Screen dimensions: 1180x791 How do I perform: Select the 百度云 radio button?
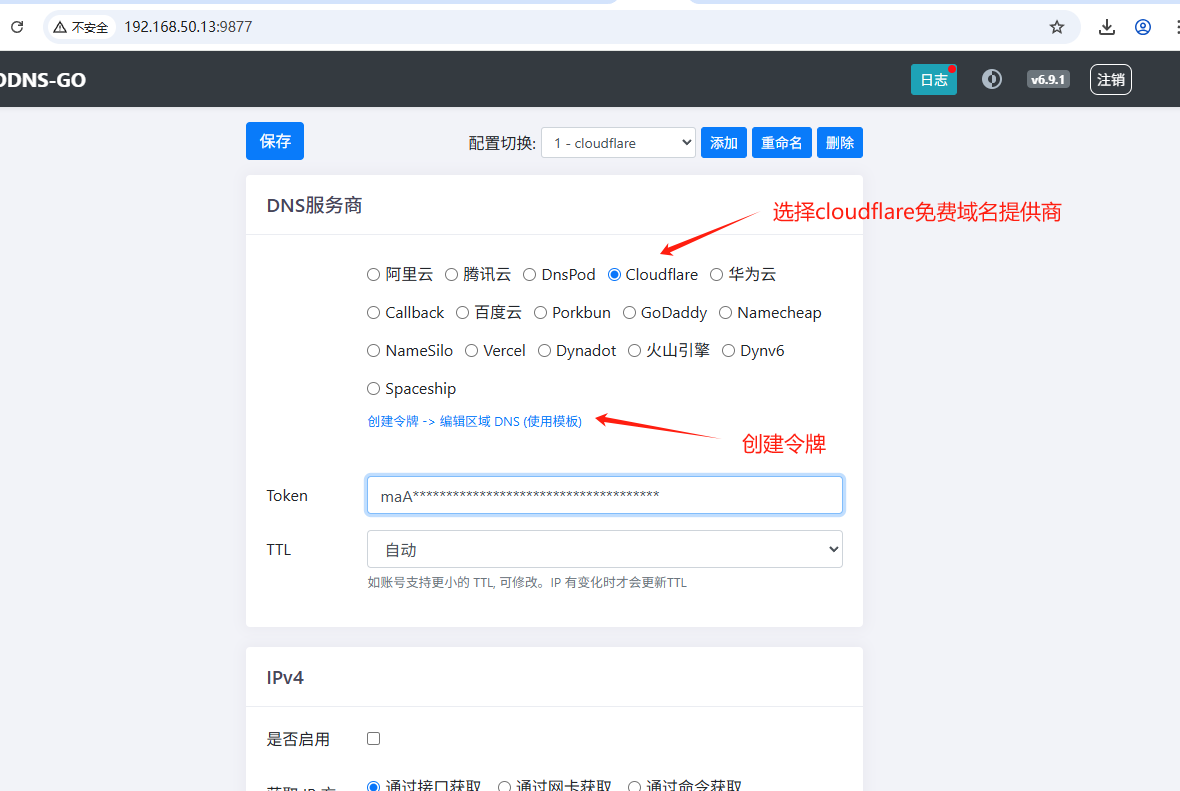(x=462, y=312)
